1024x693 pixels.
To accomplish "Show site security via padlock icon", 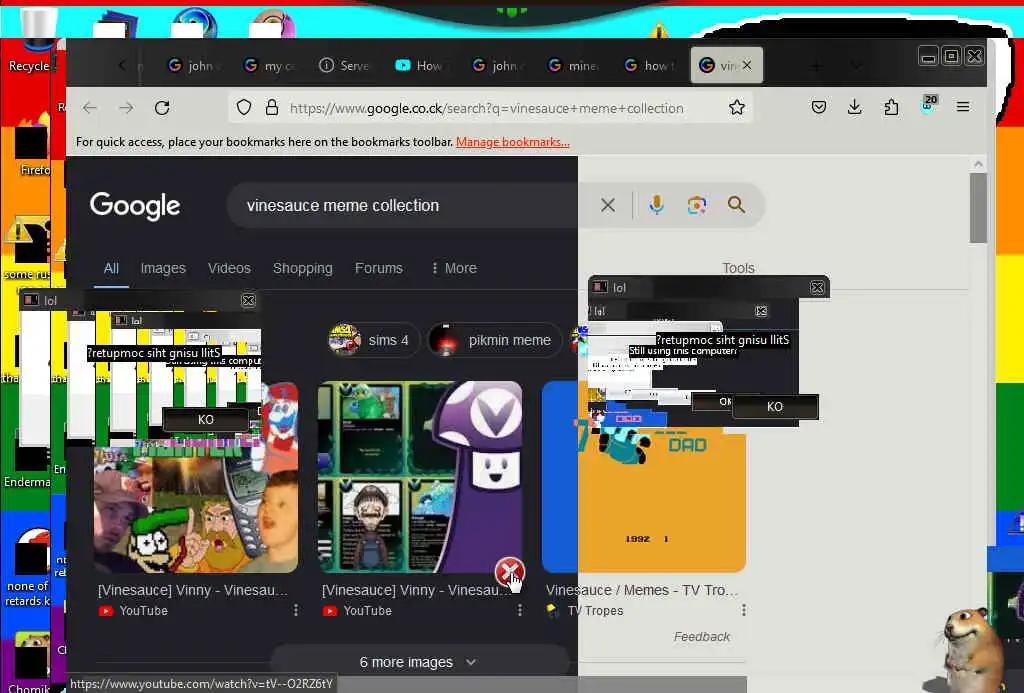I will coord(272,108).
